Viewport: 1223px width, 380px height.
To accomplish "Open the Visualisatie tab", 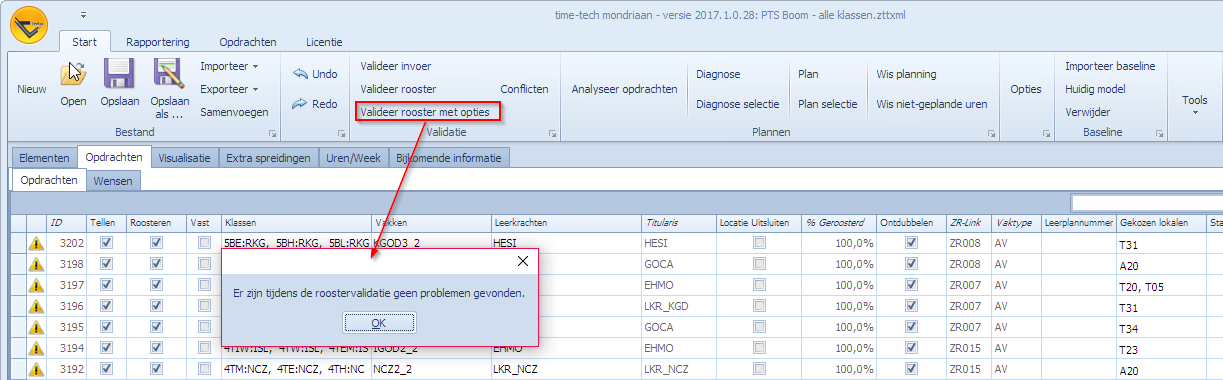I will click(x=185, y=157).
